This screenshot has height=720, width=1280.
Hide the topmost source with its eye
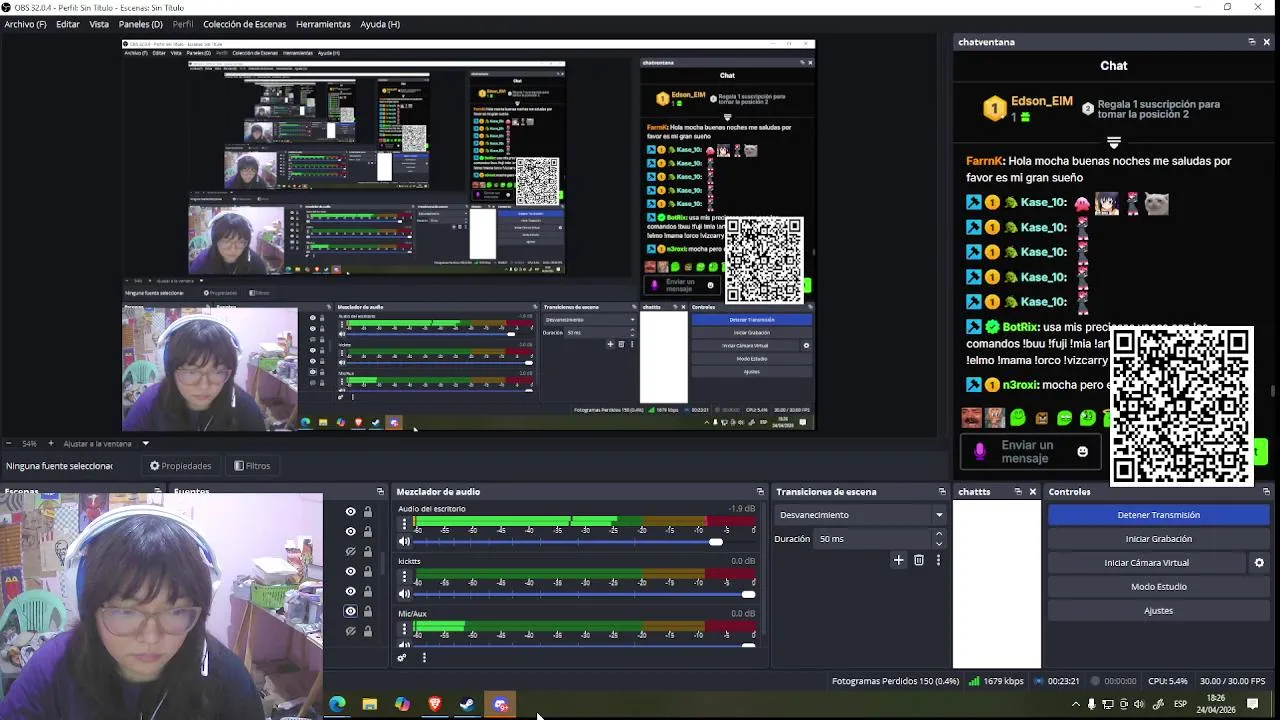point(350,512)
